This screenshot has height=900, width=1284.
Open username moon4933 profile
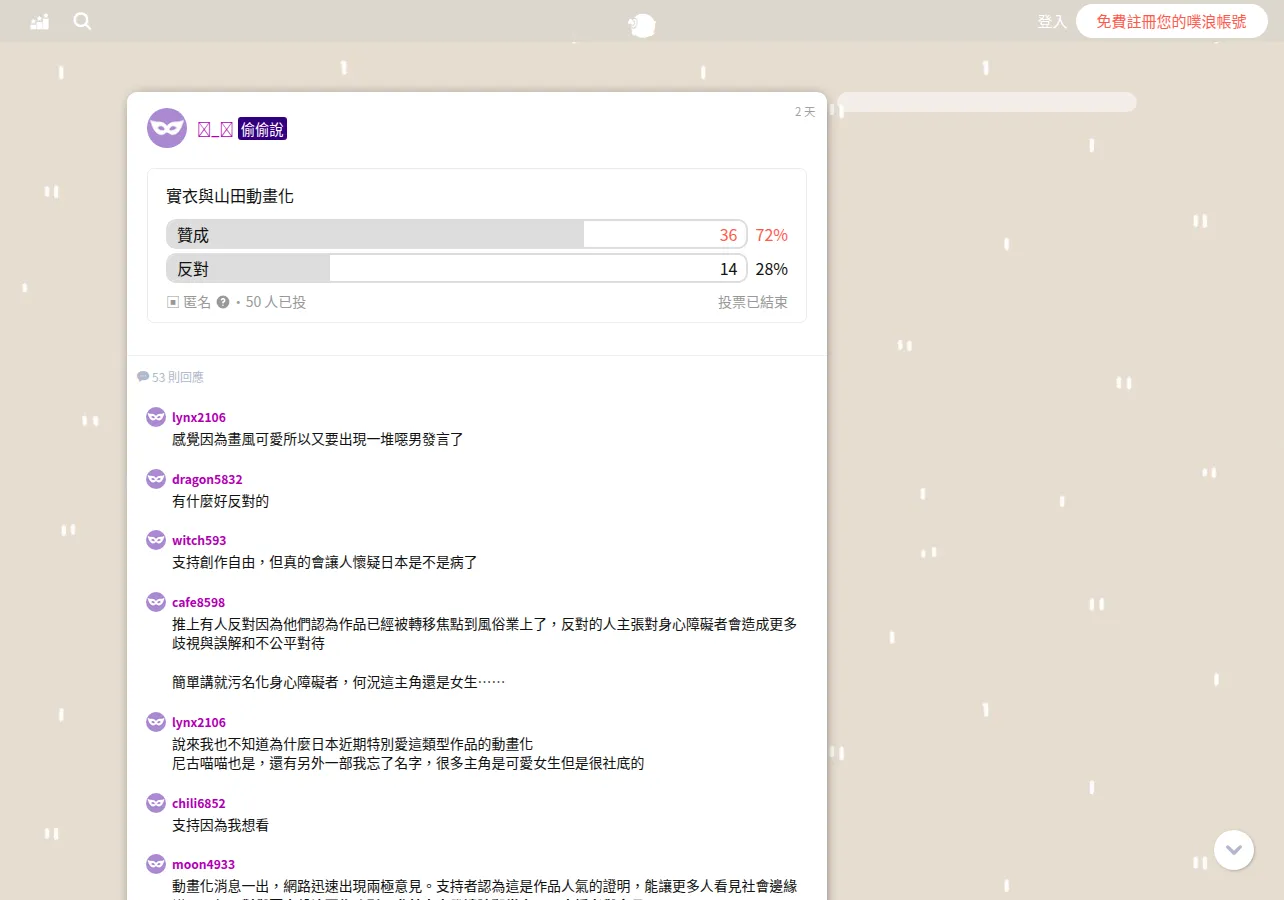tap(204, 864)
